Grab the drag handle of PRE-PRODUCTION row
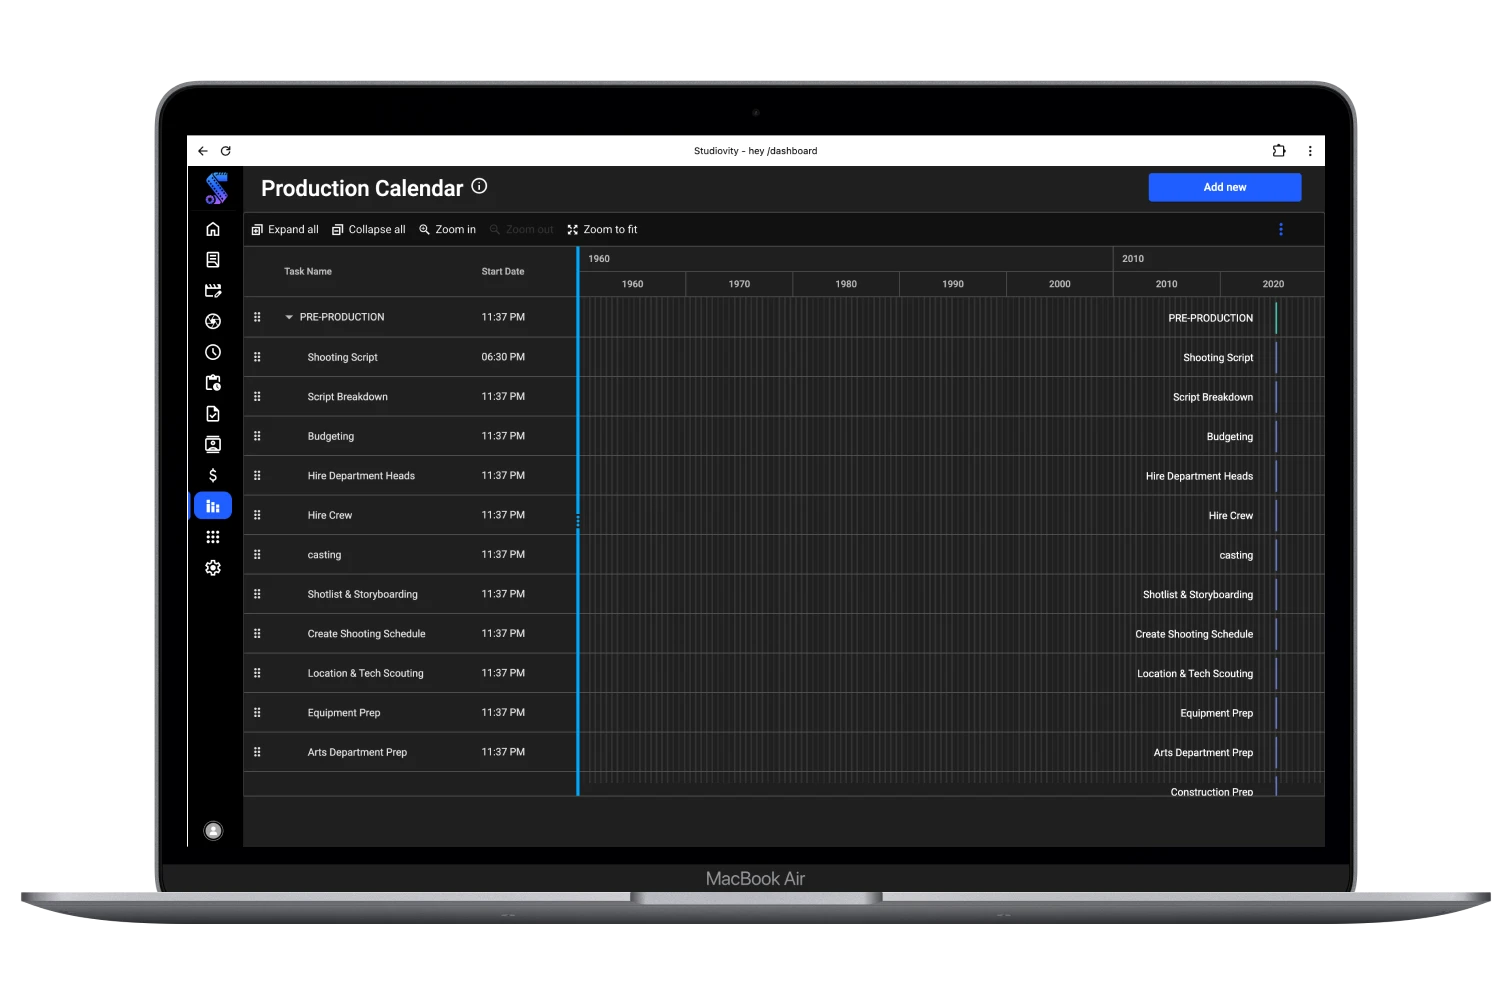1512x982 pixels. tap(257, 317)
